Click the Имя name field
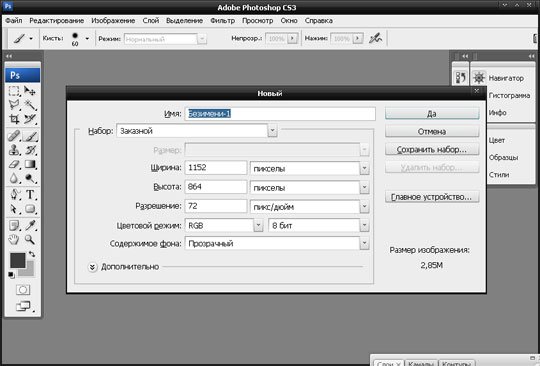 [x=280, y=114]
